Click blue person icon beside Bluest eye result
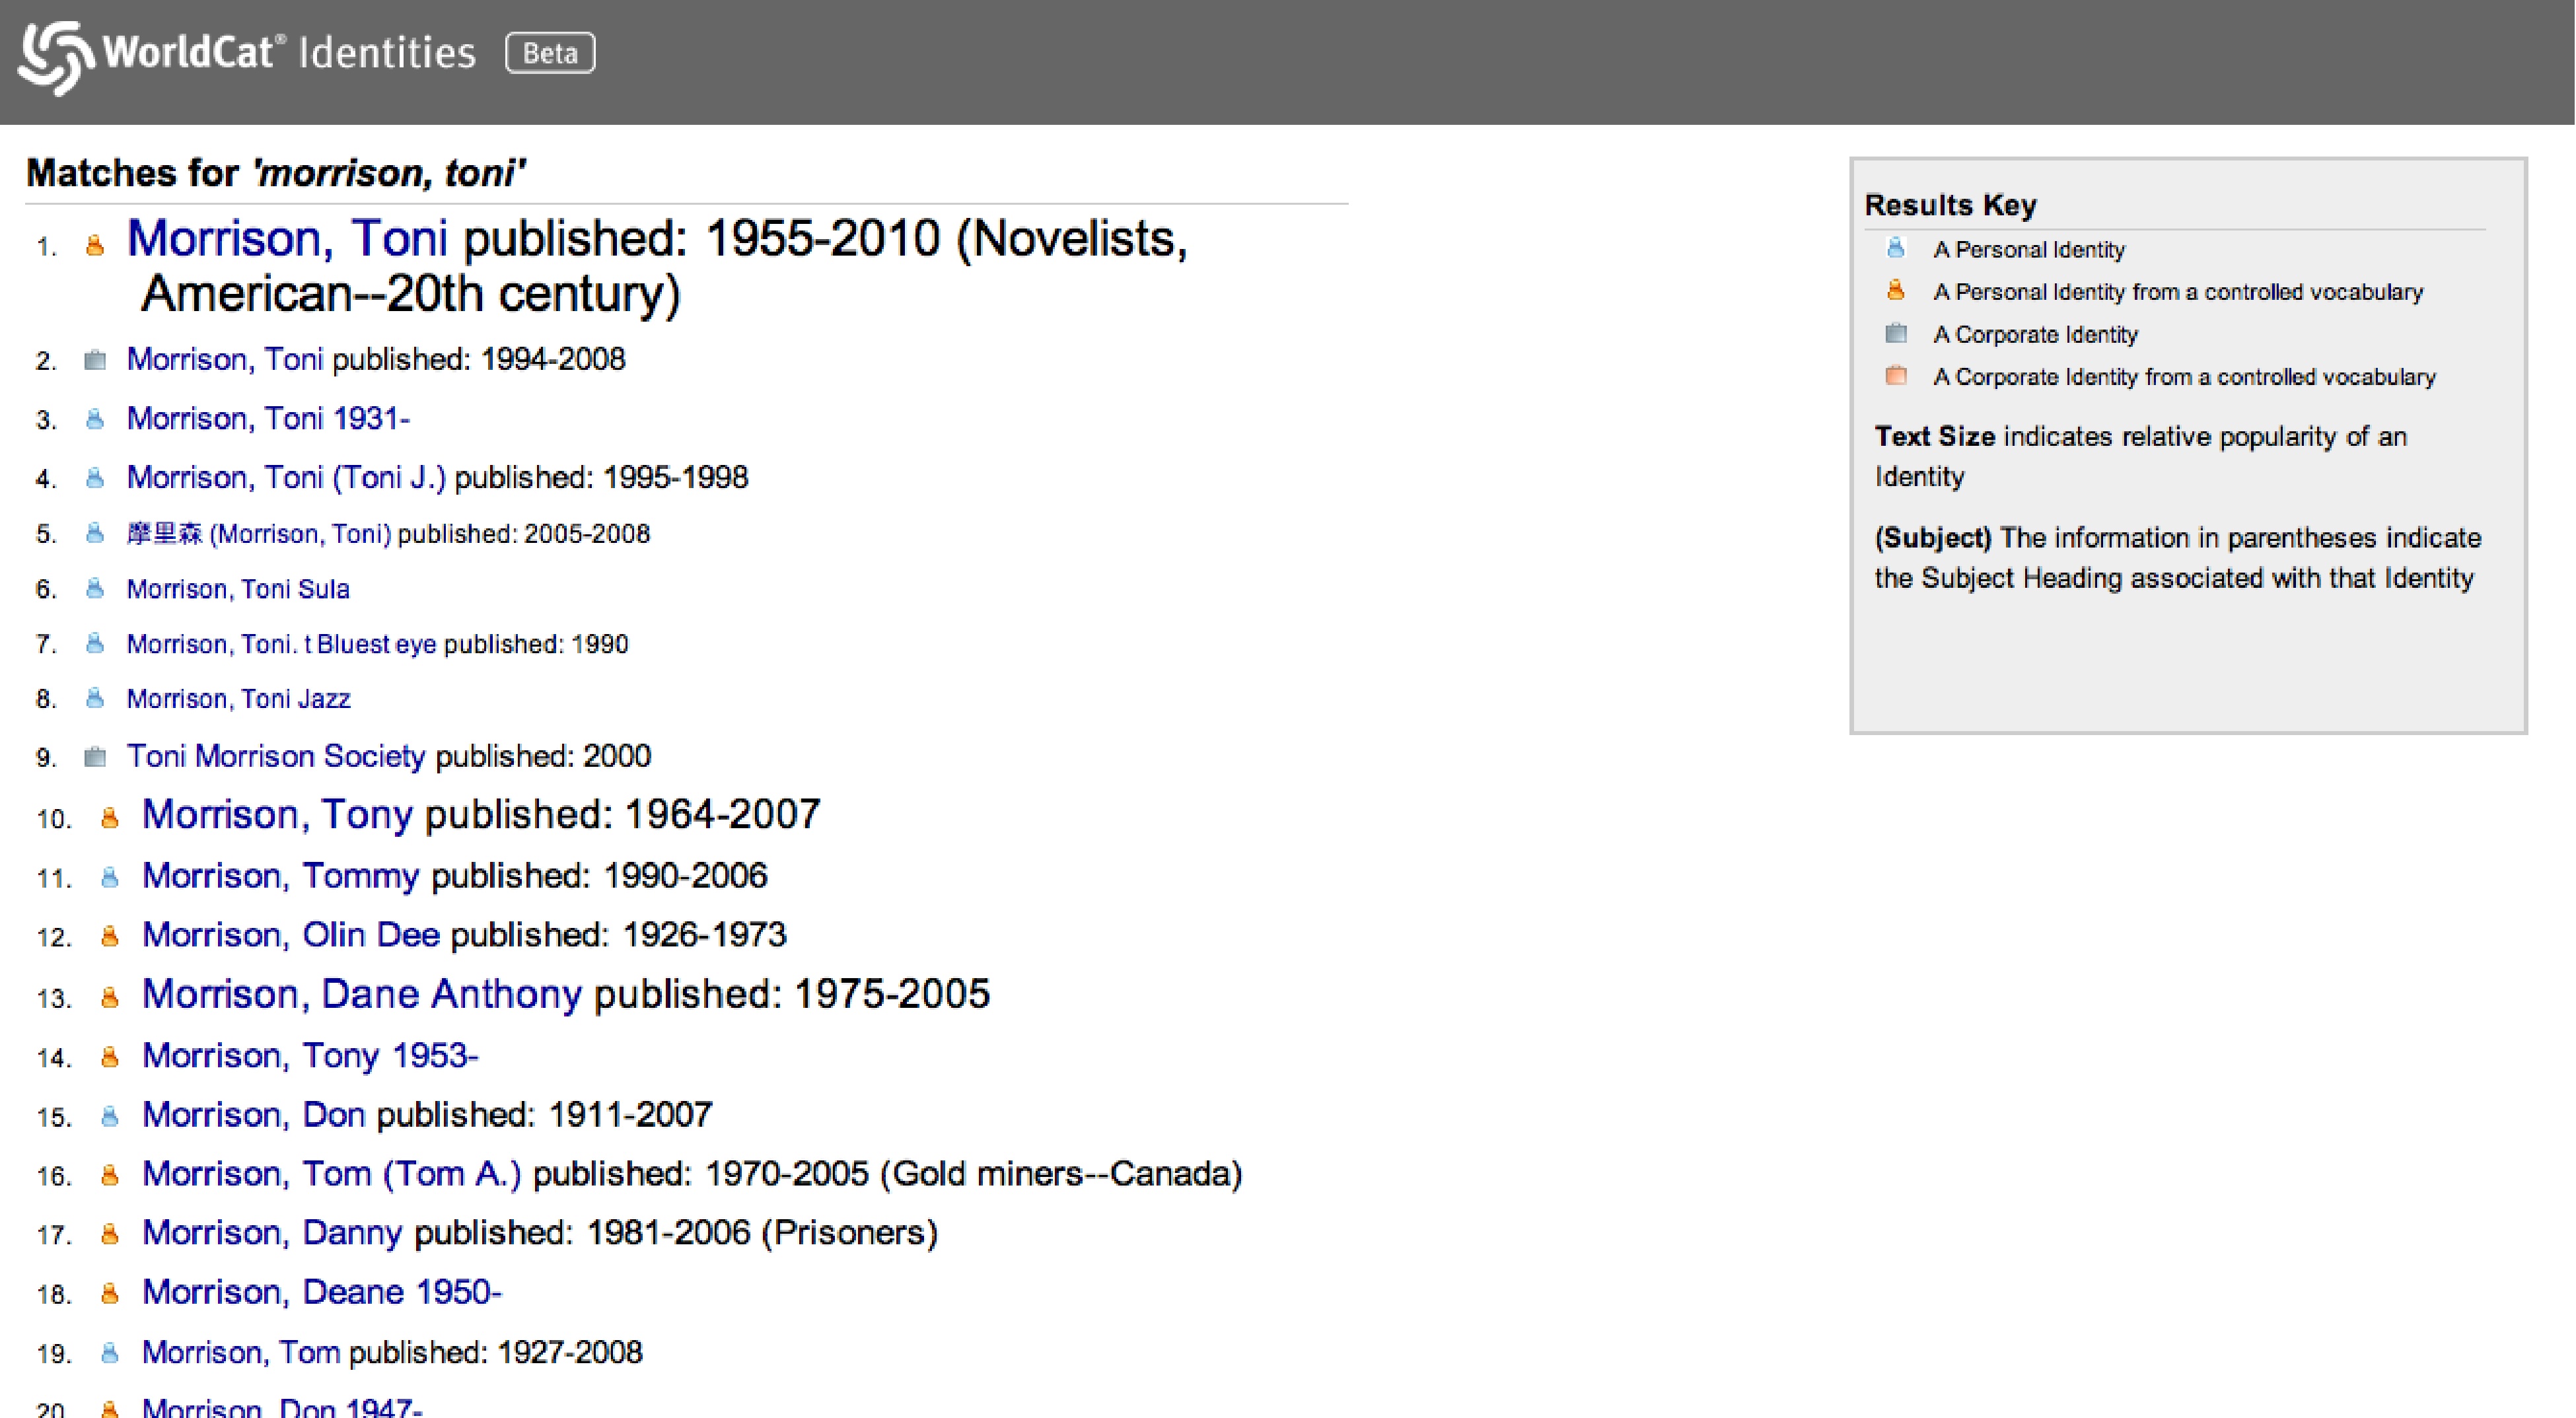The image size is (2576, 1418). tap(95, 644)
